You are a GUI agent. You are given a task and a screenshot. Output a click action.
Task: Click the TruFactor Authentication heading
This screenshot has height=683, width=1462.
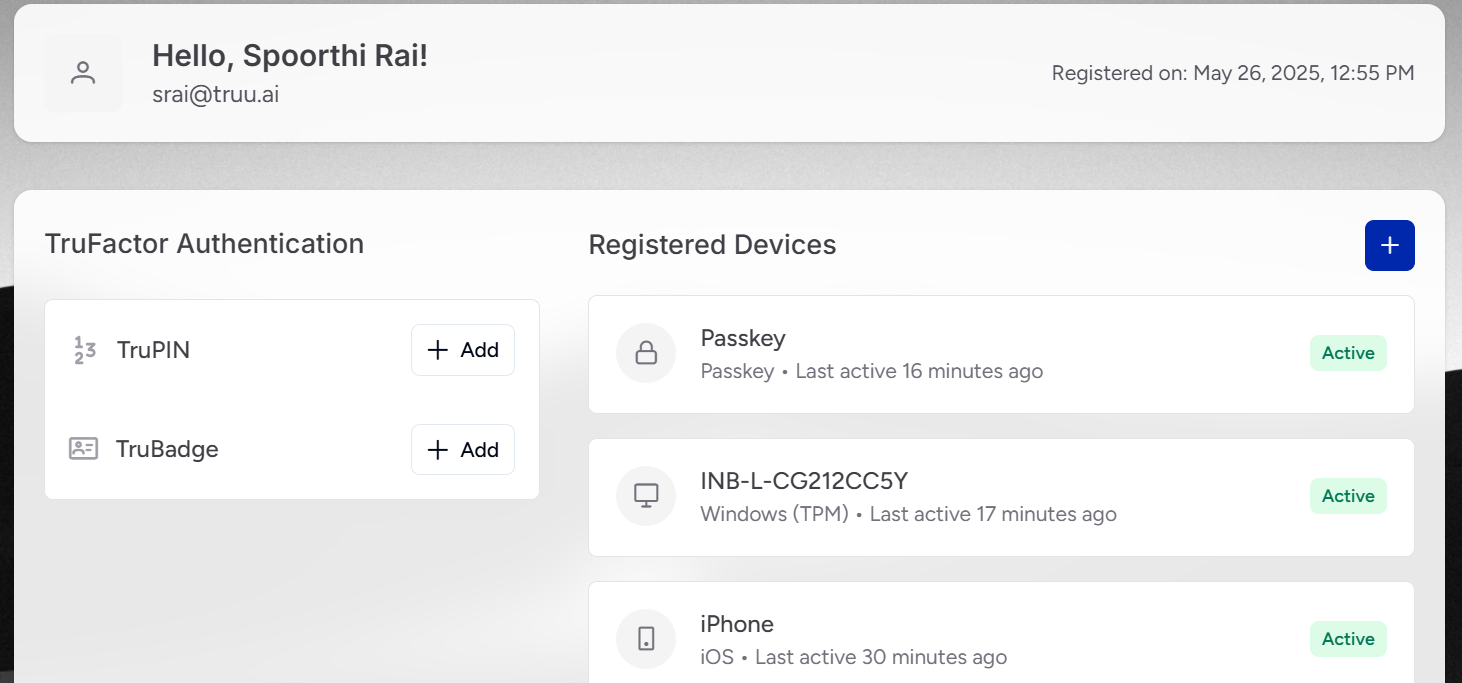pyautogui.click(x=204, y=244)
